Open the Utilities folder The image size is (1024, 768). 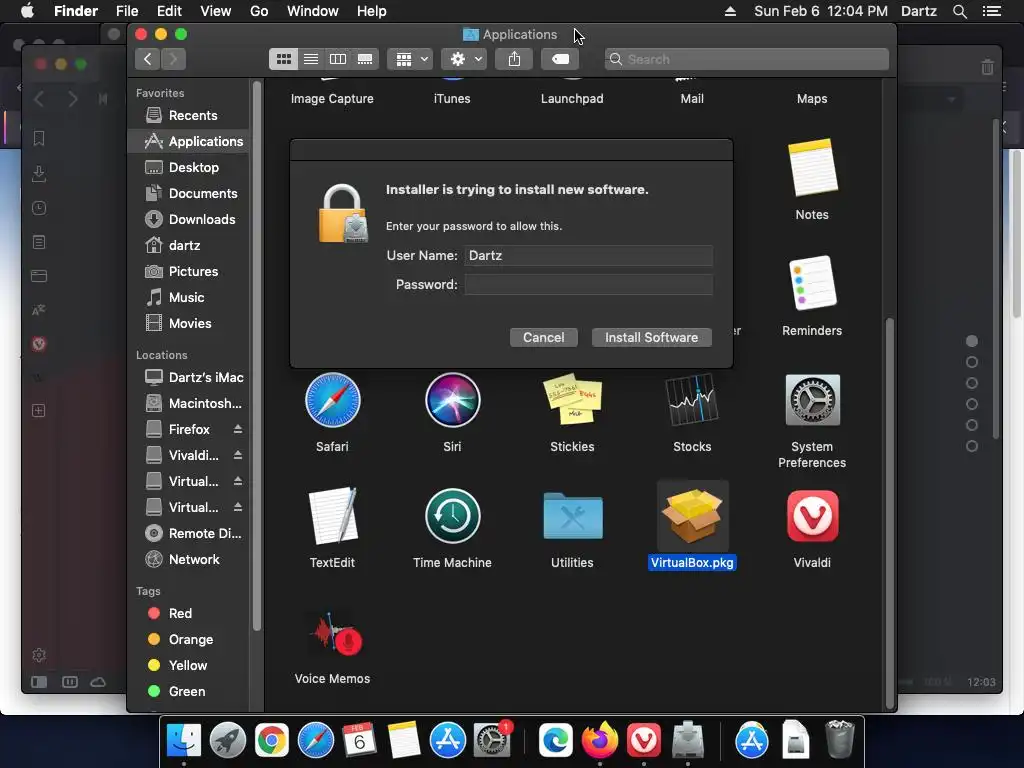pos(572,516)
